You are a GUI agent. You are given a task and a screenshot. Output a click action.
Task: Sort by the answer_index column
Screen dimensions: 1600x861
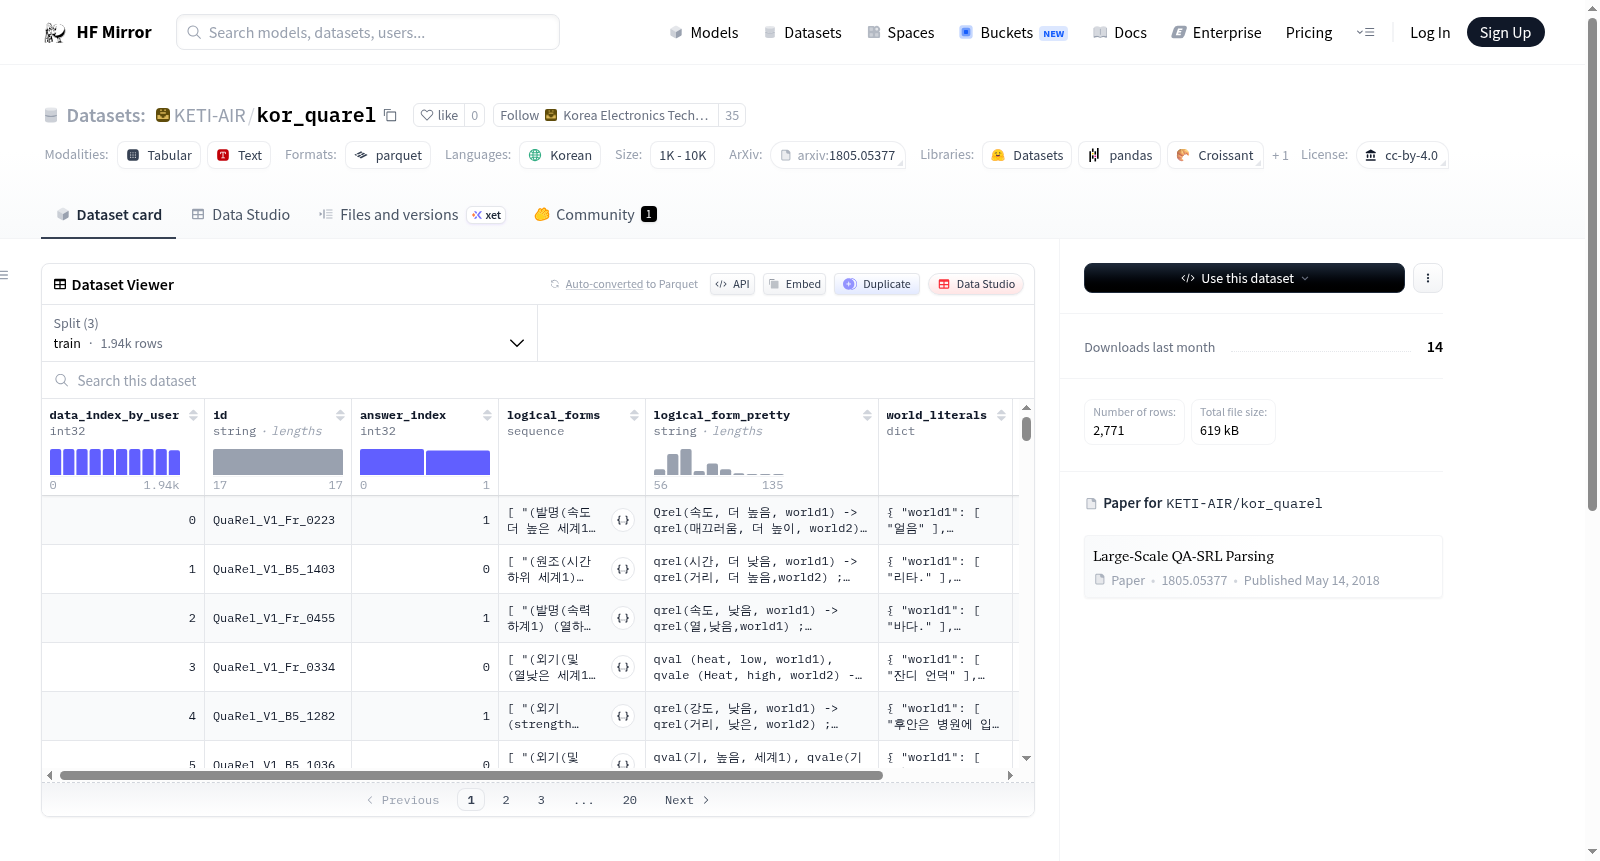[x=487, y=415]
